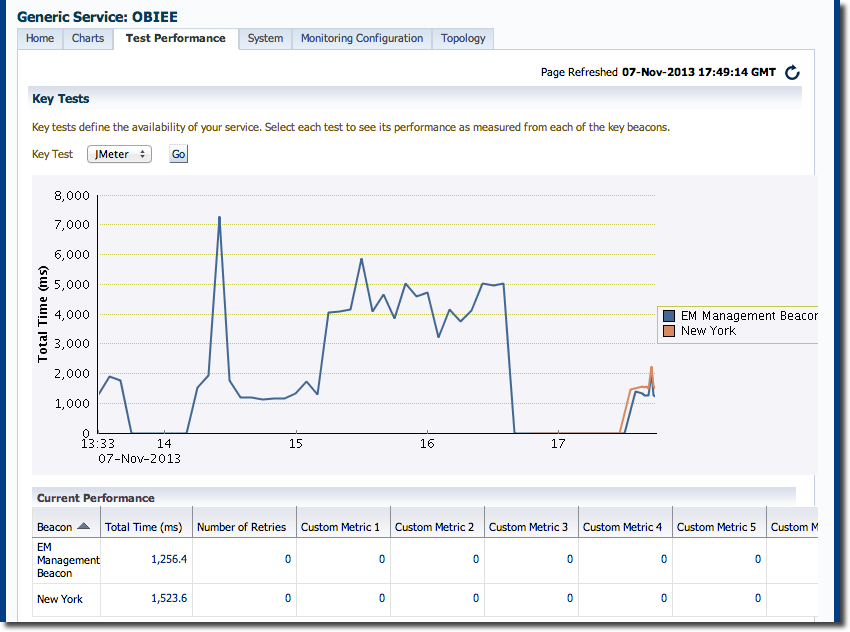Image resolution: width=850 pixels, height=632 pixels.
Task: Click the Total Time 1,256.4 value
Action: pos(168,560)
